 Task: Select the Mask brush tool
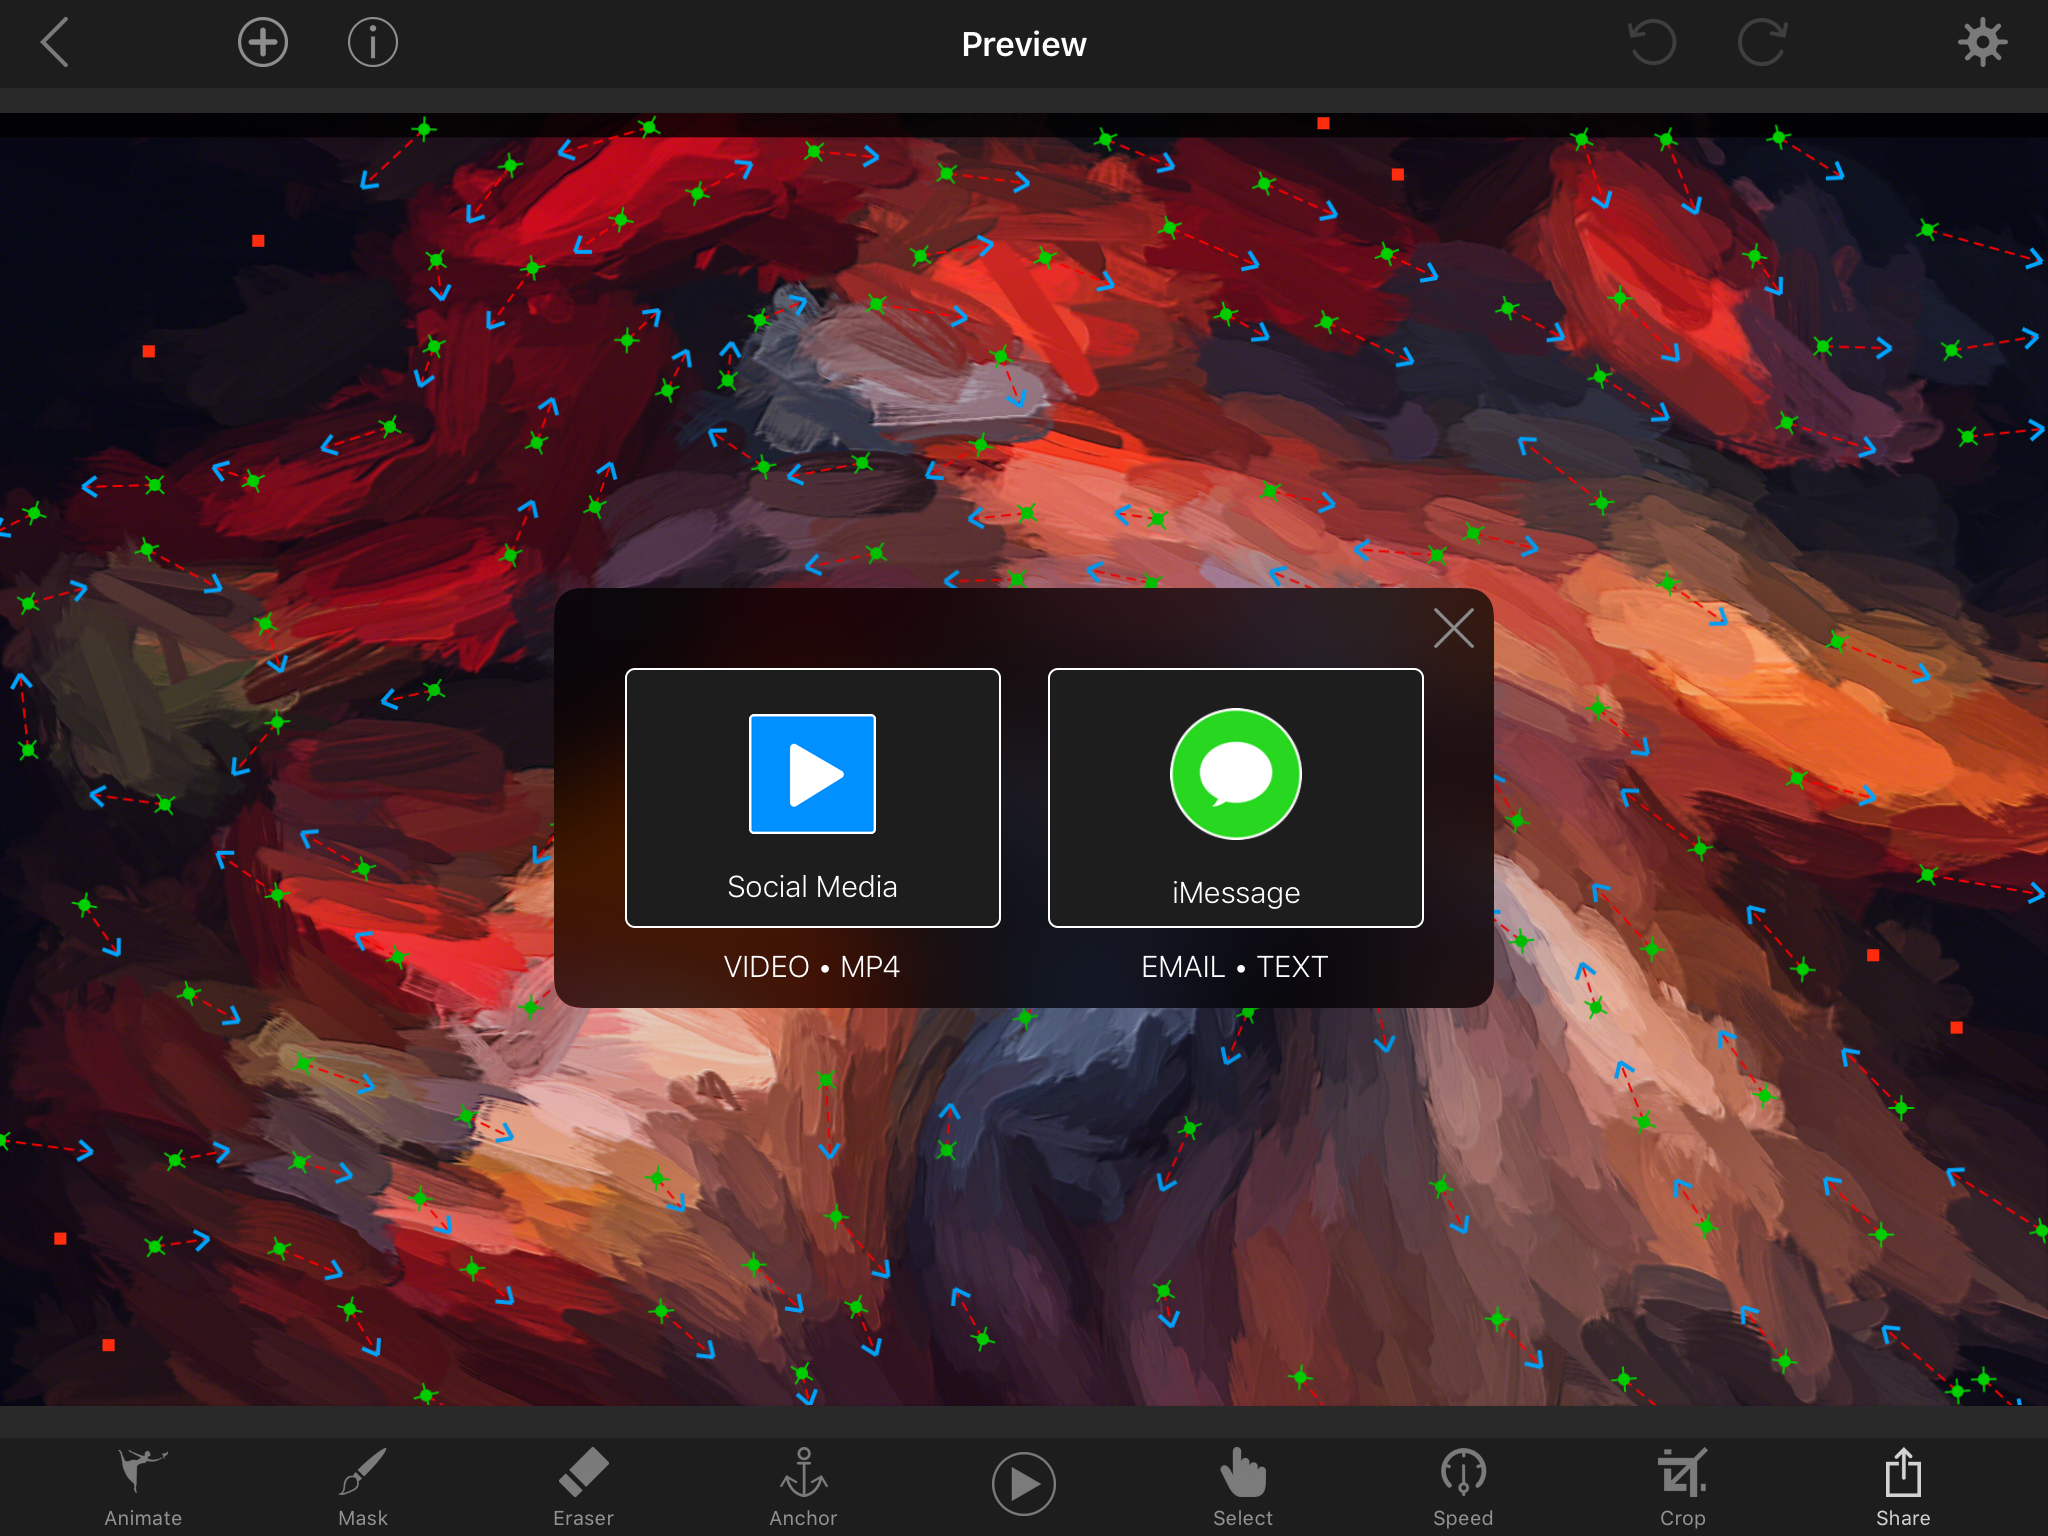pyautogui.click(x=363, y=1487)
